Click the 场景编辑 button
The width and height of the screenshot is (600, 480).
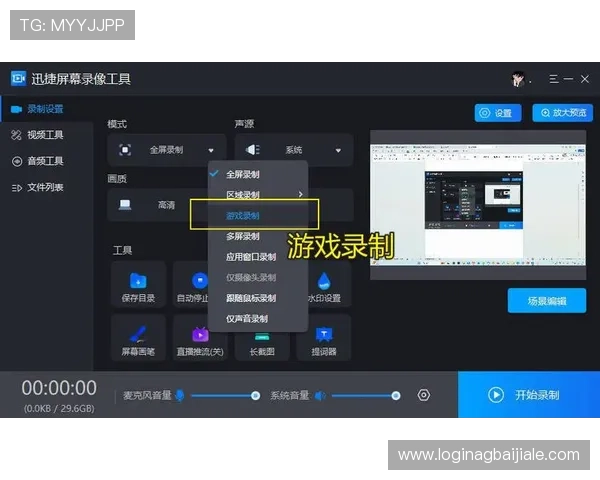pos(547,301)
